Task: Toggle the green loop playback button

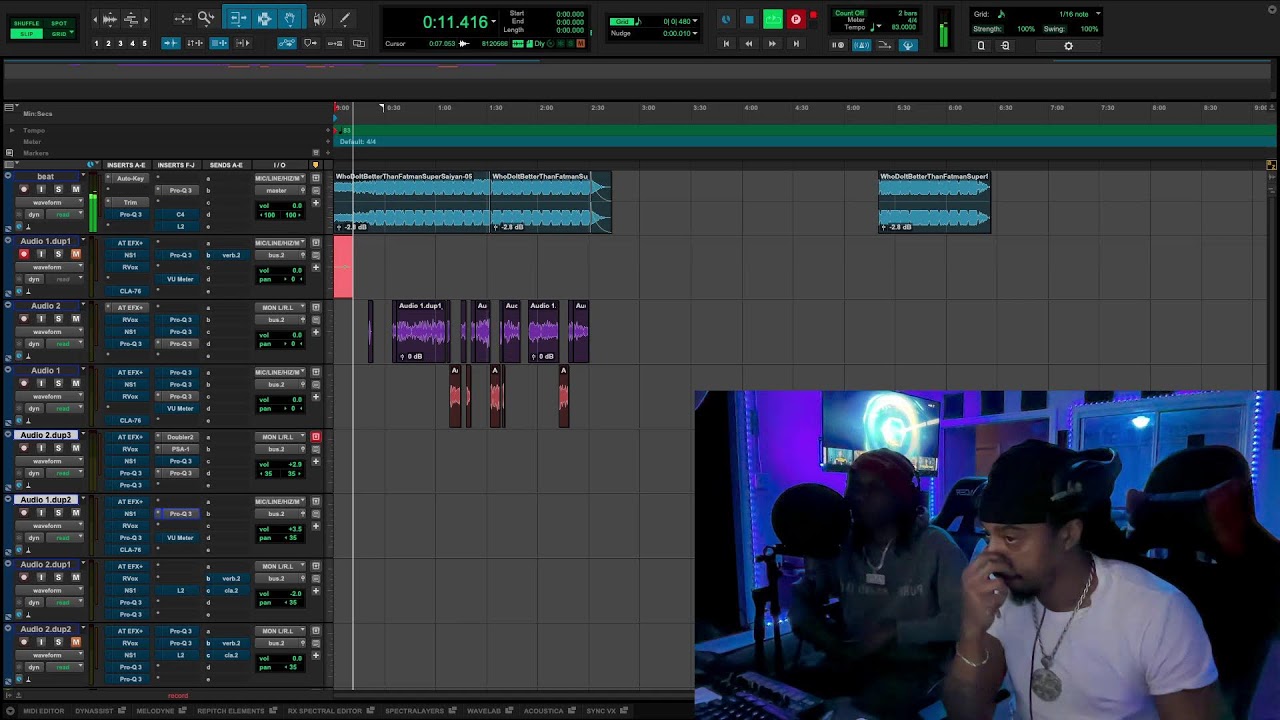Action: click(x=773, y=19)
